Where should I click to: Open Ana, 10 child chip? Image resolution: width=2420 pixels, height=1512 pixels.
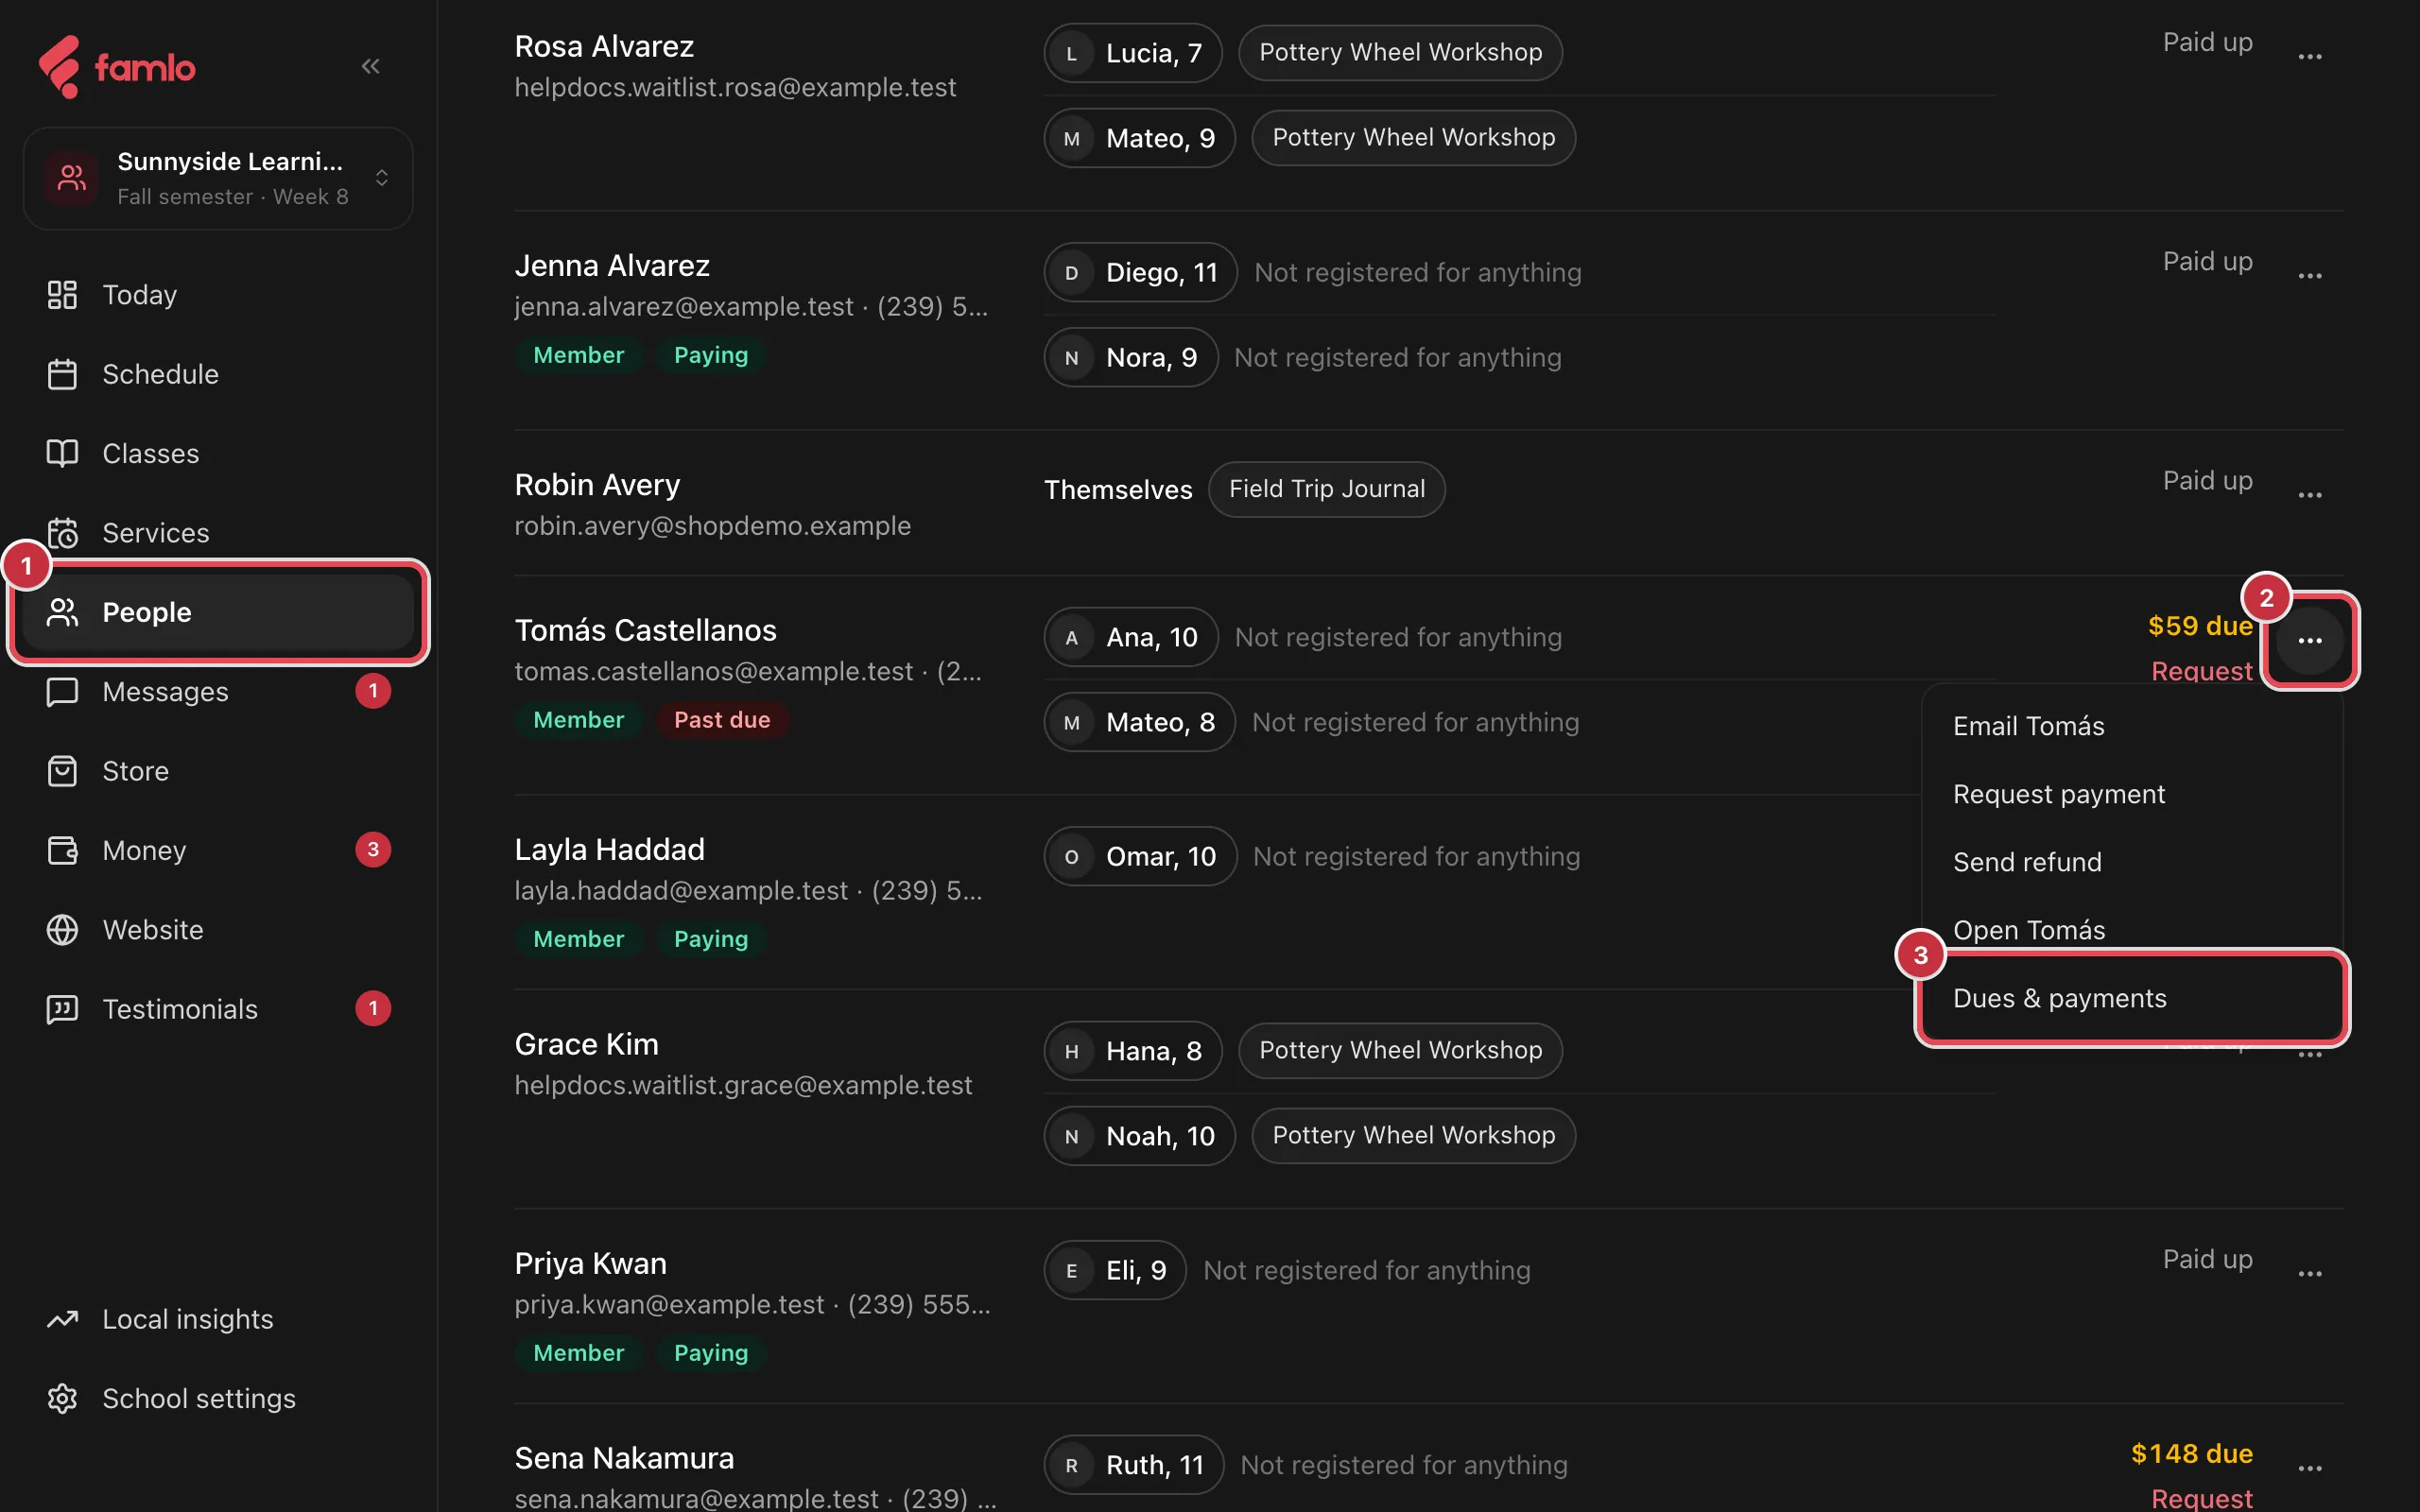(1131, 637)
